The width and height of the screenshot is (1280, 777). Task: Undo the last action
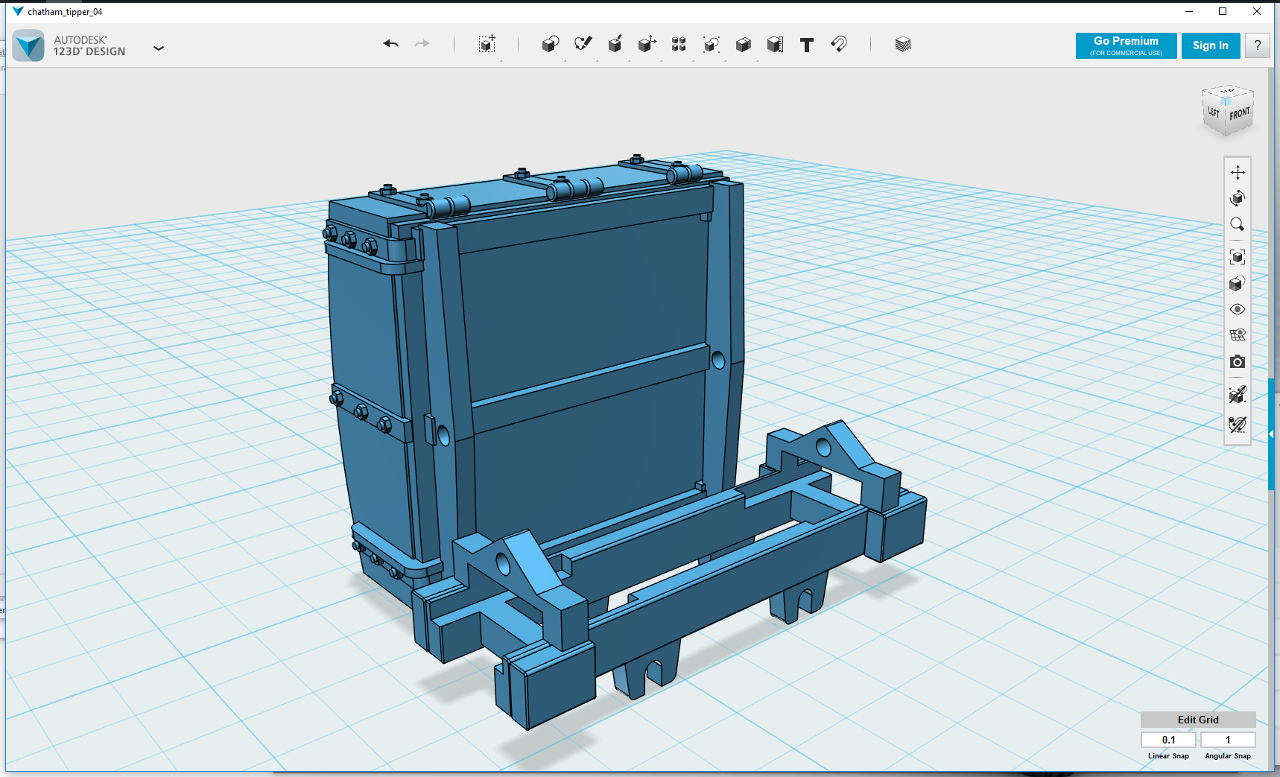click(x=391, y=44)
